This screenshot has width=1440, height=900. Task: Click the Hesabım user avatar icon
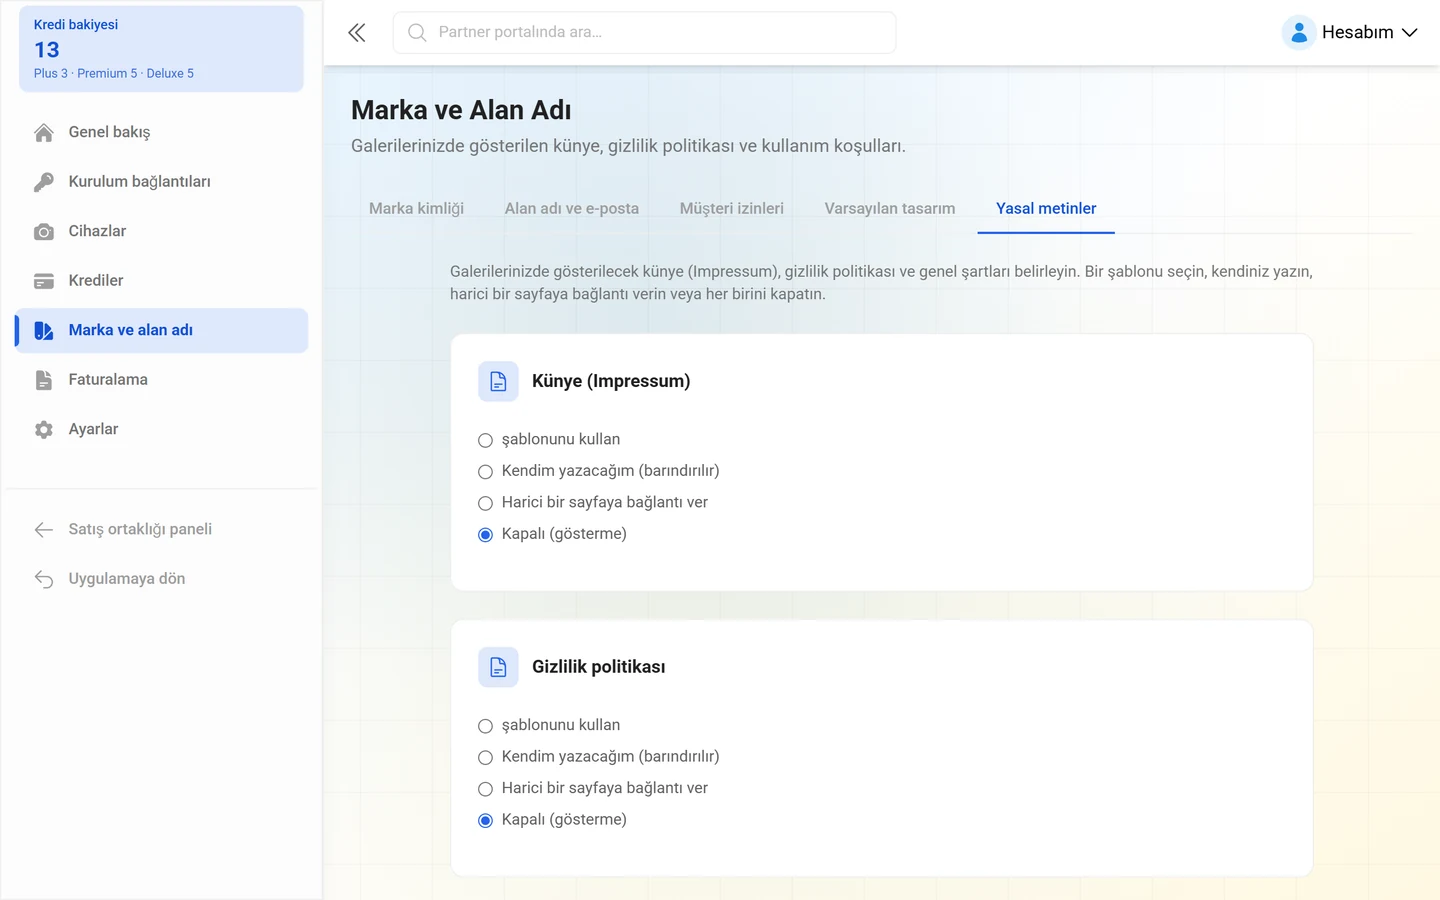tap(1298, 33)
